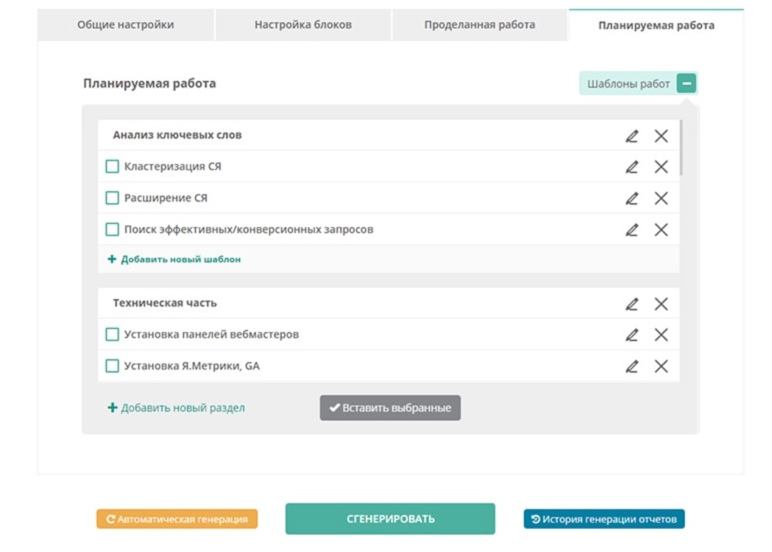
Task: Click the СГЕНЕРИРОВАТЬ button
Action: 390,519
